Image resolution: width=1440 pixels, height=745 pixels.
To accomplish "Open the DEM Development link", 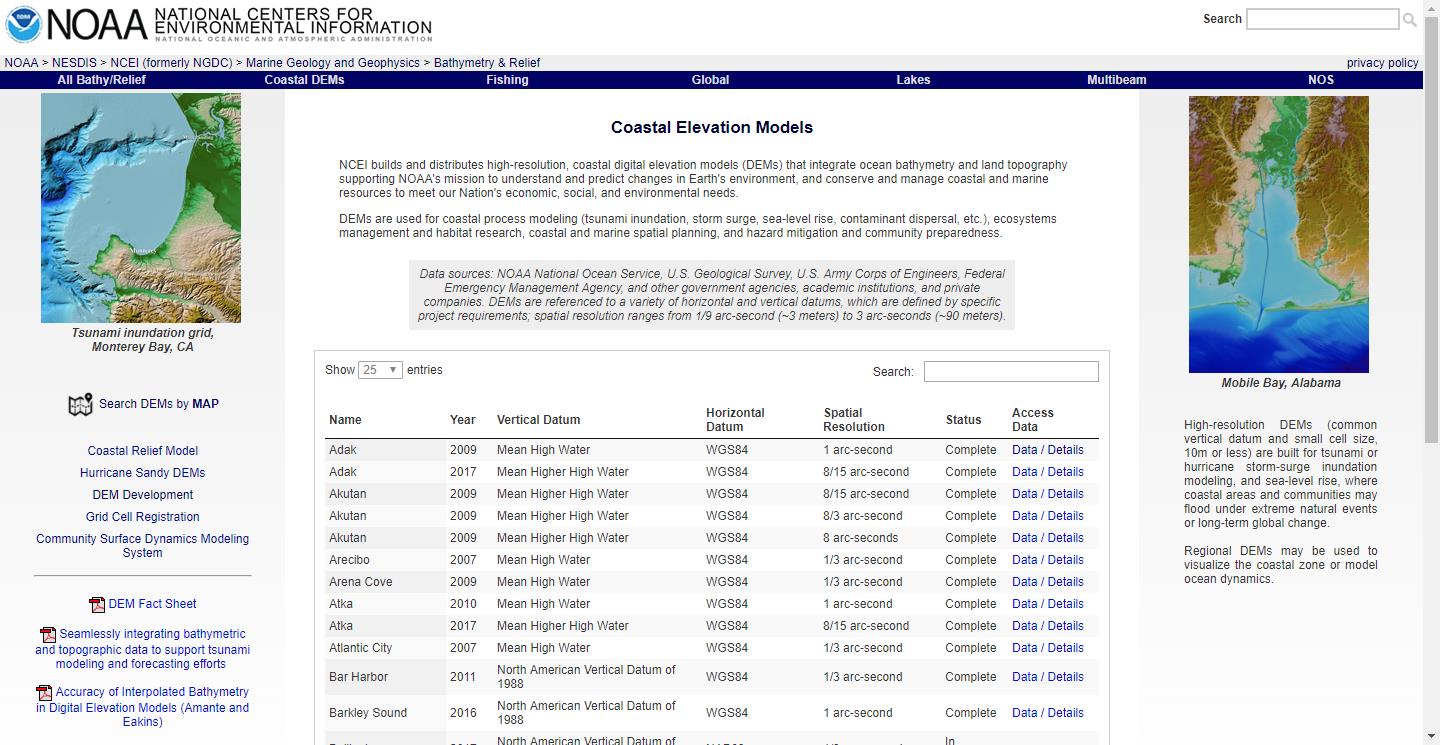I will (143, 495).
